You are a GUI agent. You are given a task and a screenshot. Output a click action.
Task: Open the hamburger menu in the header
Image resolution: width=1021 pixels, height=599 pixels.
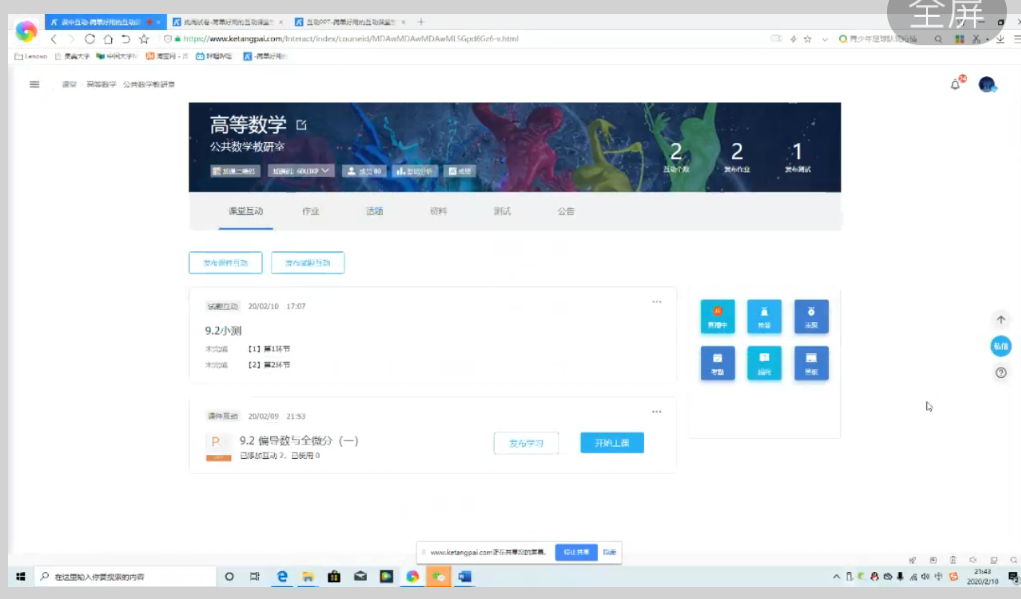click(34, 85)
